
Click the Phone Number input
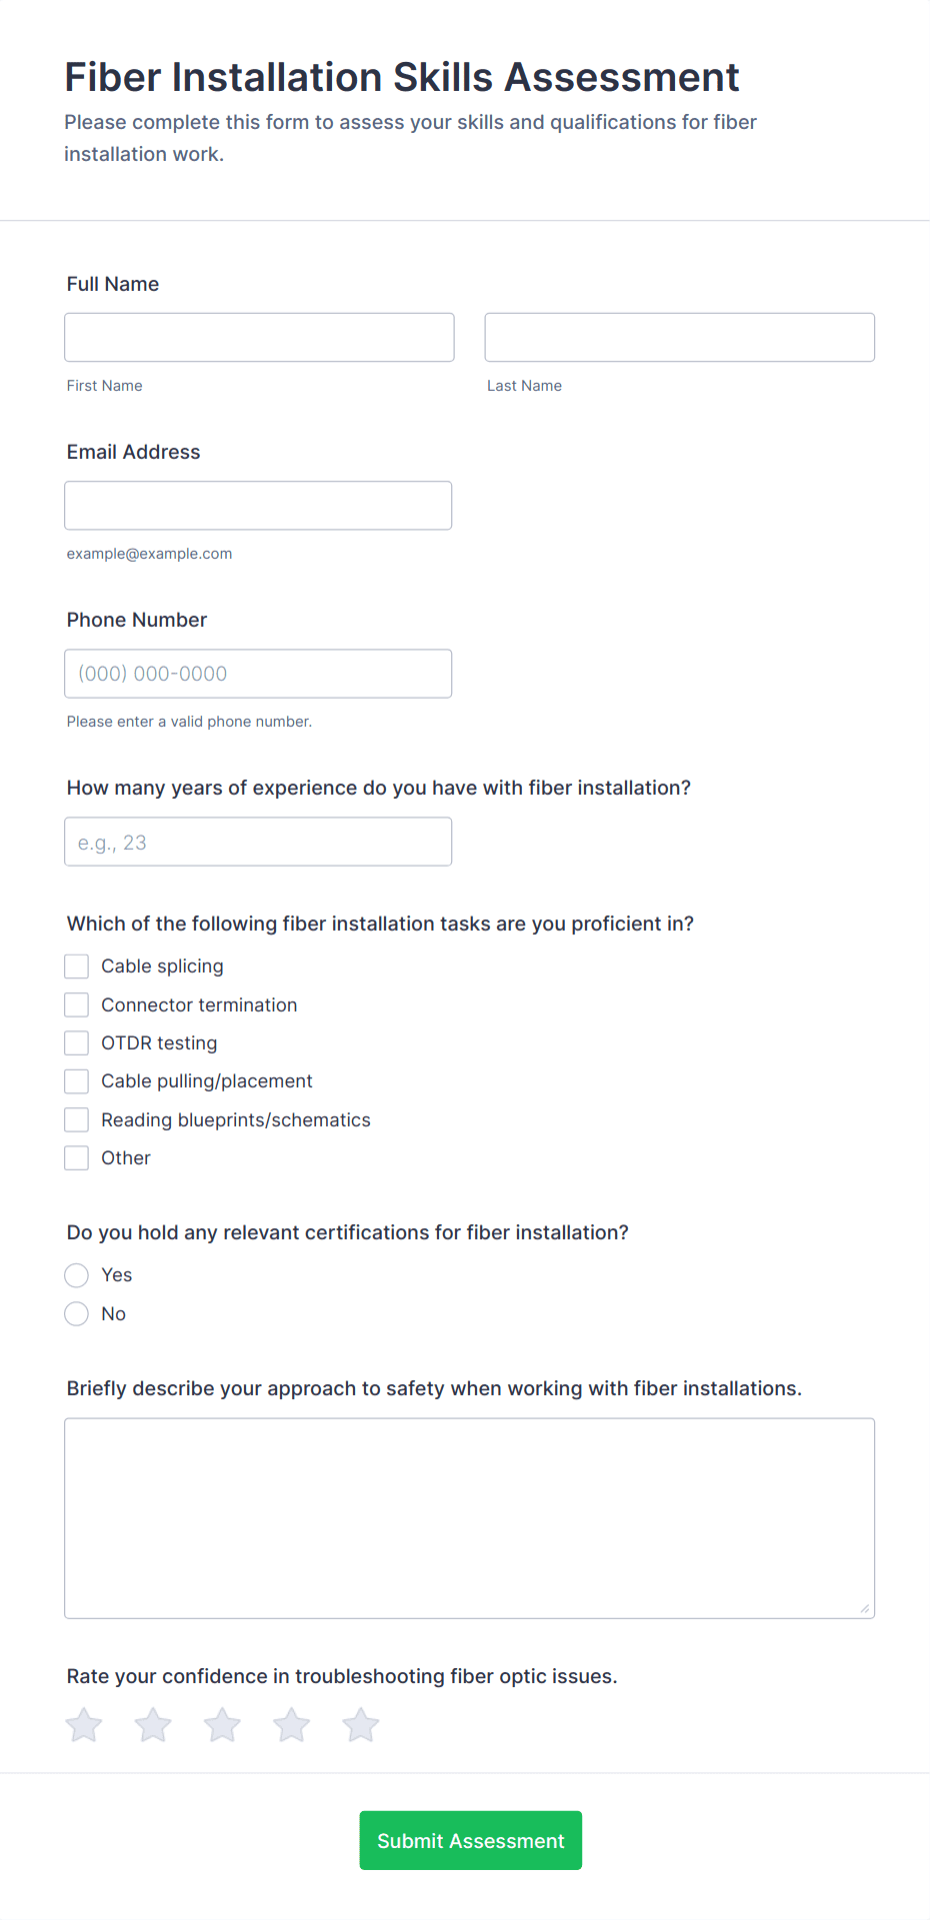[x=258, y=673]
